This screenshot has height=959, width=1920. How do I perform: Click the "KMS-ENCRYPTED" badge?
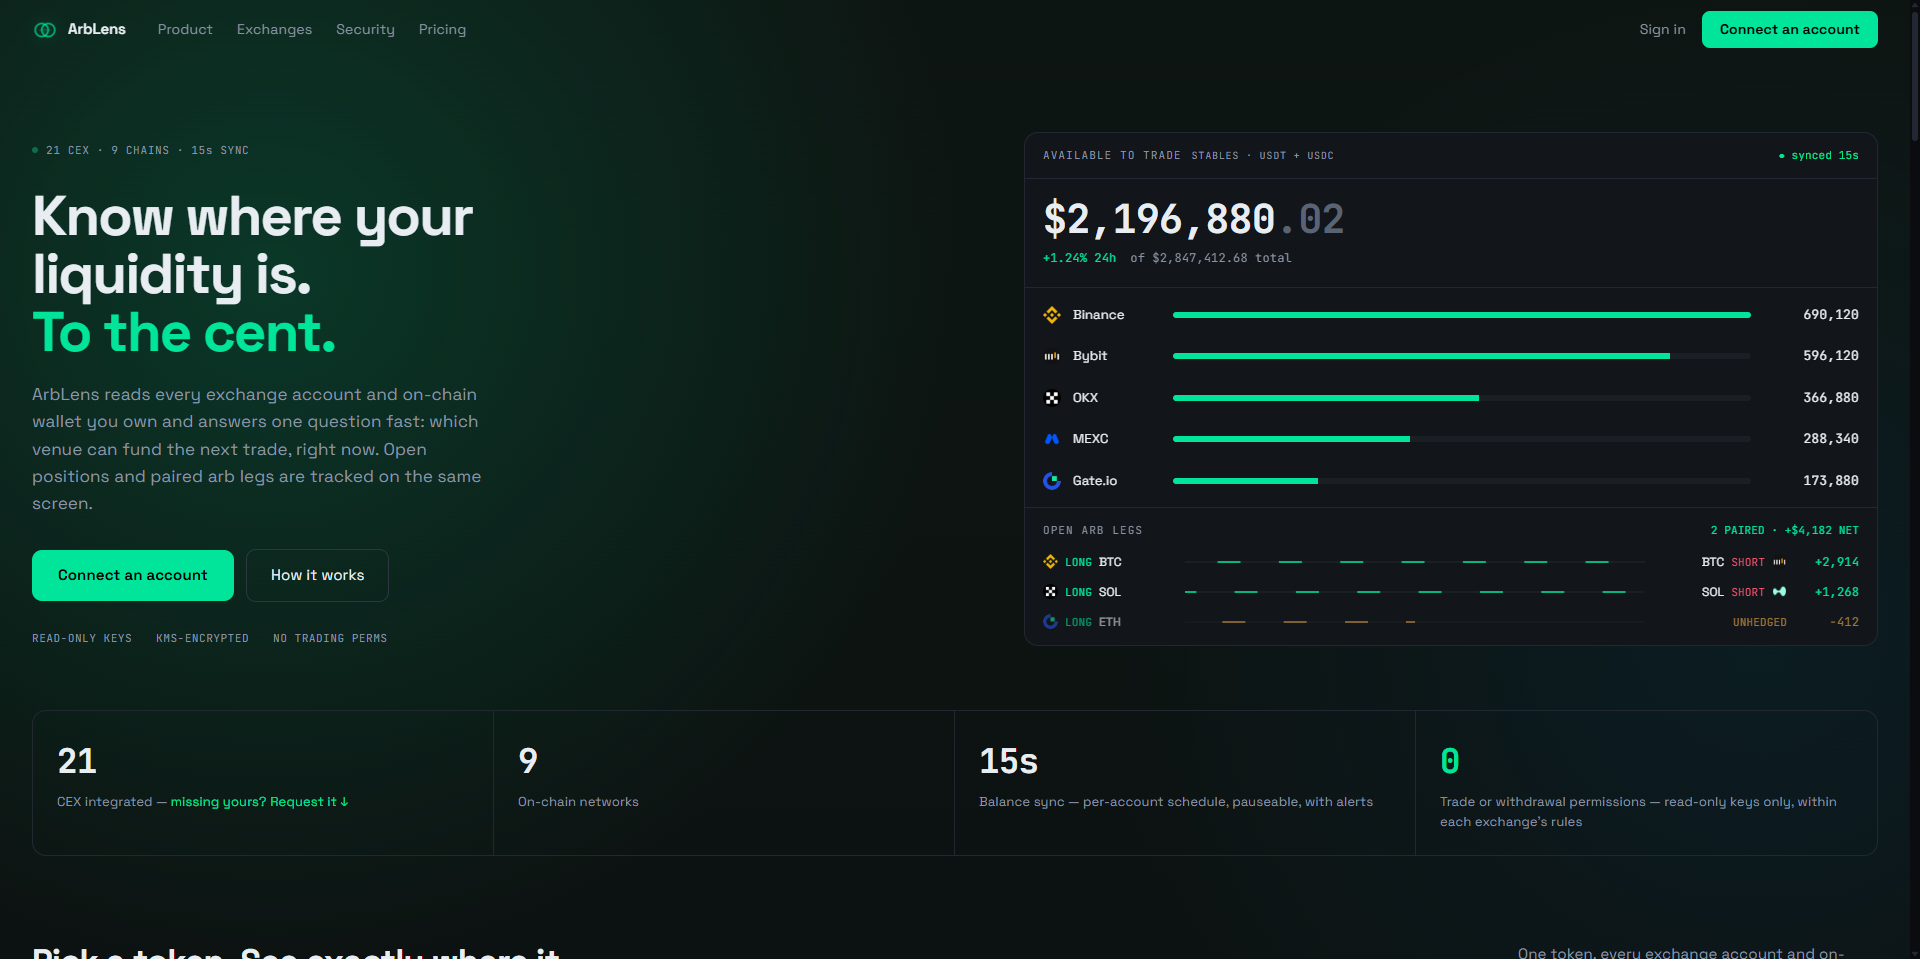click(202, 639)
